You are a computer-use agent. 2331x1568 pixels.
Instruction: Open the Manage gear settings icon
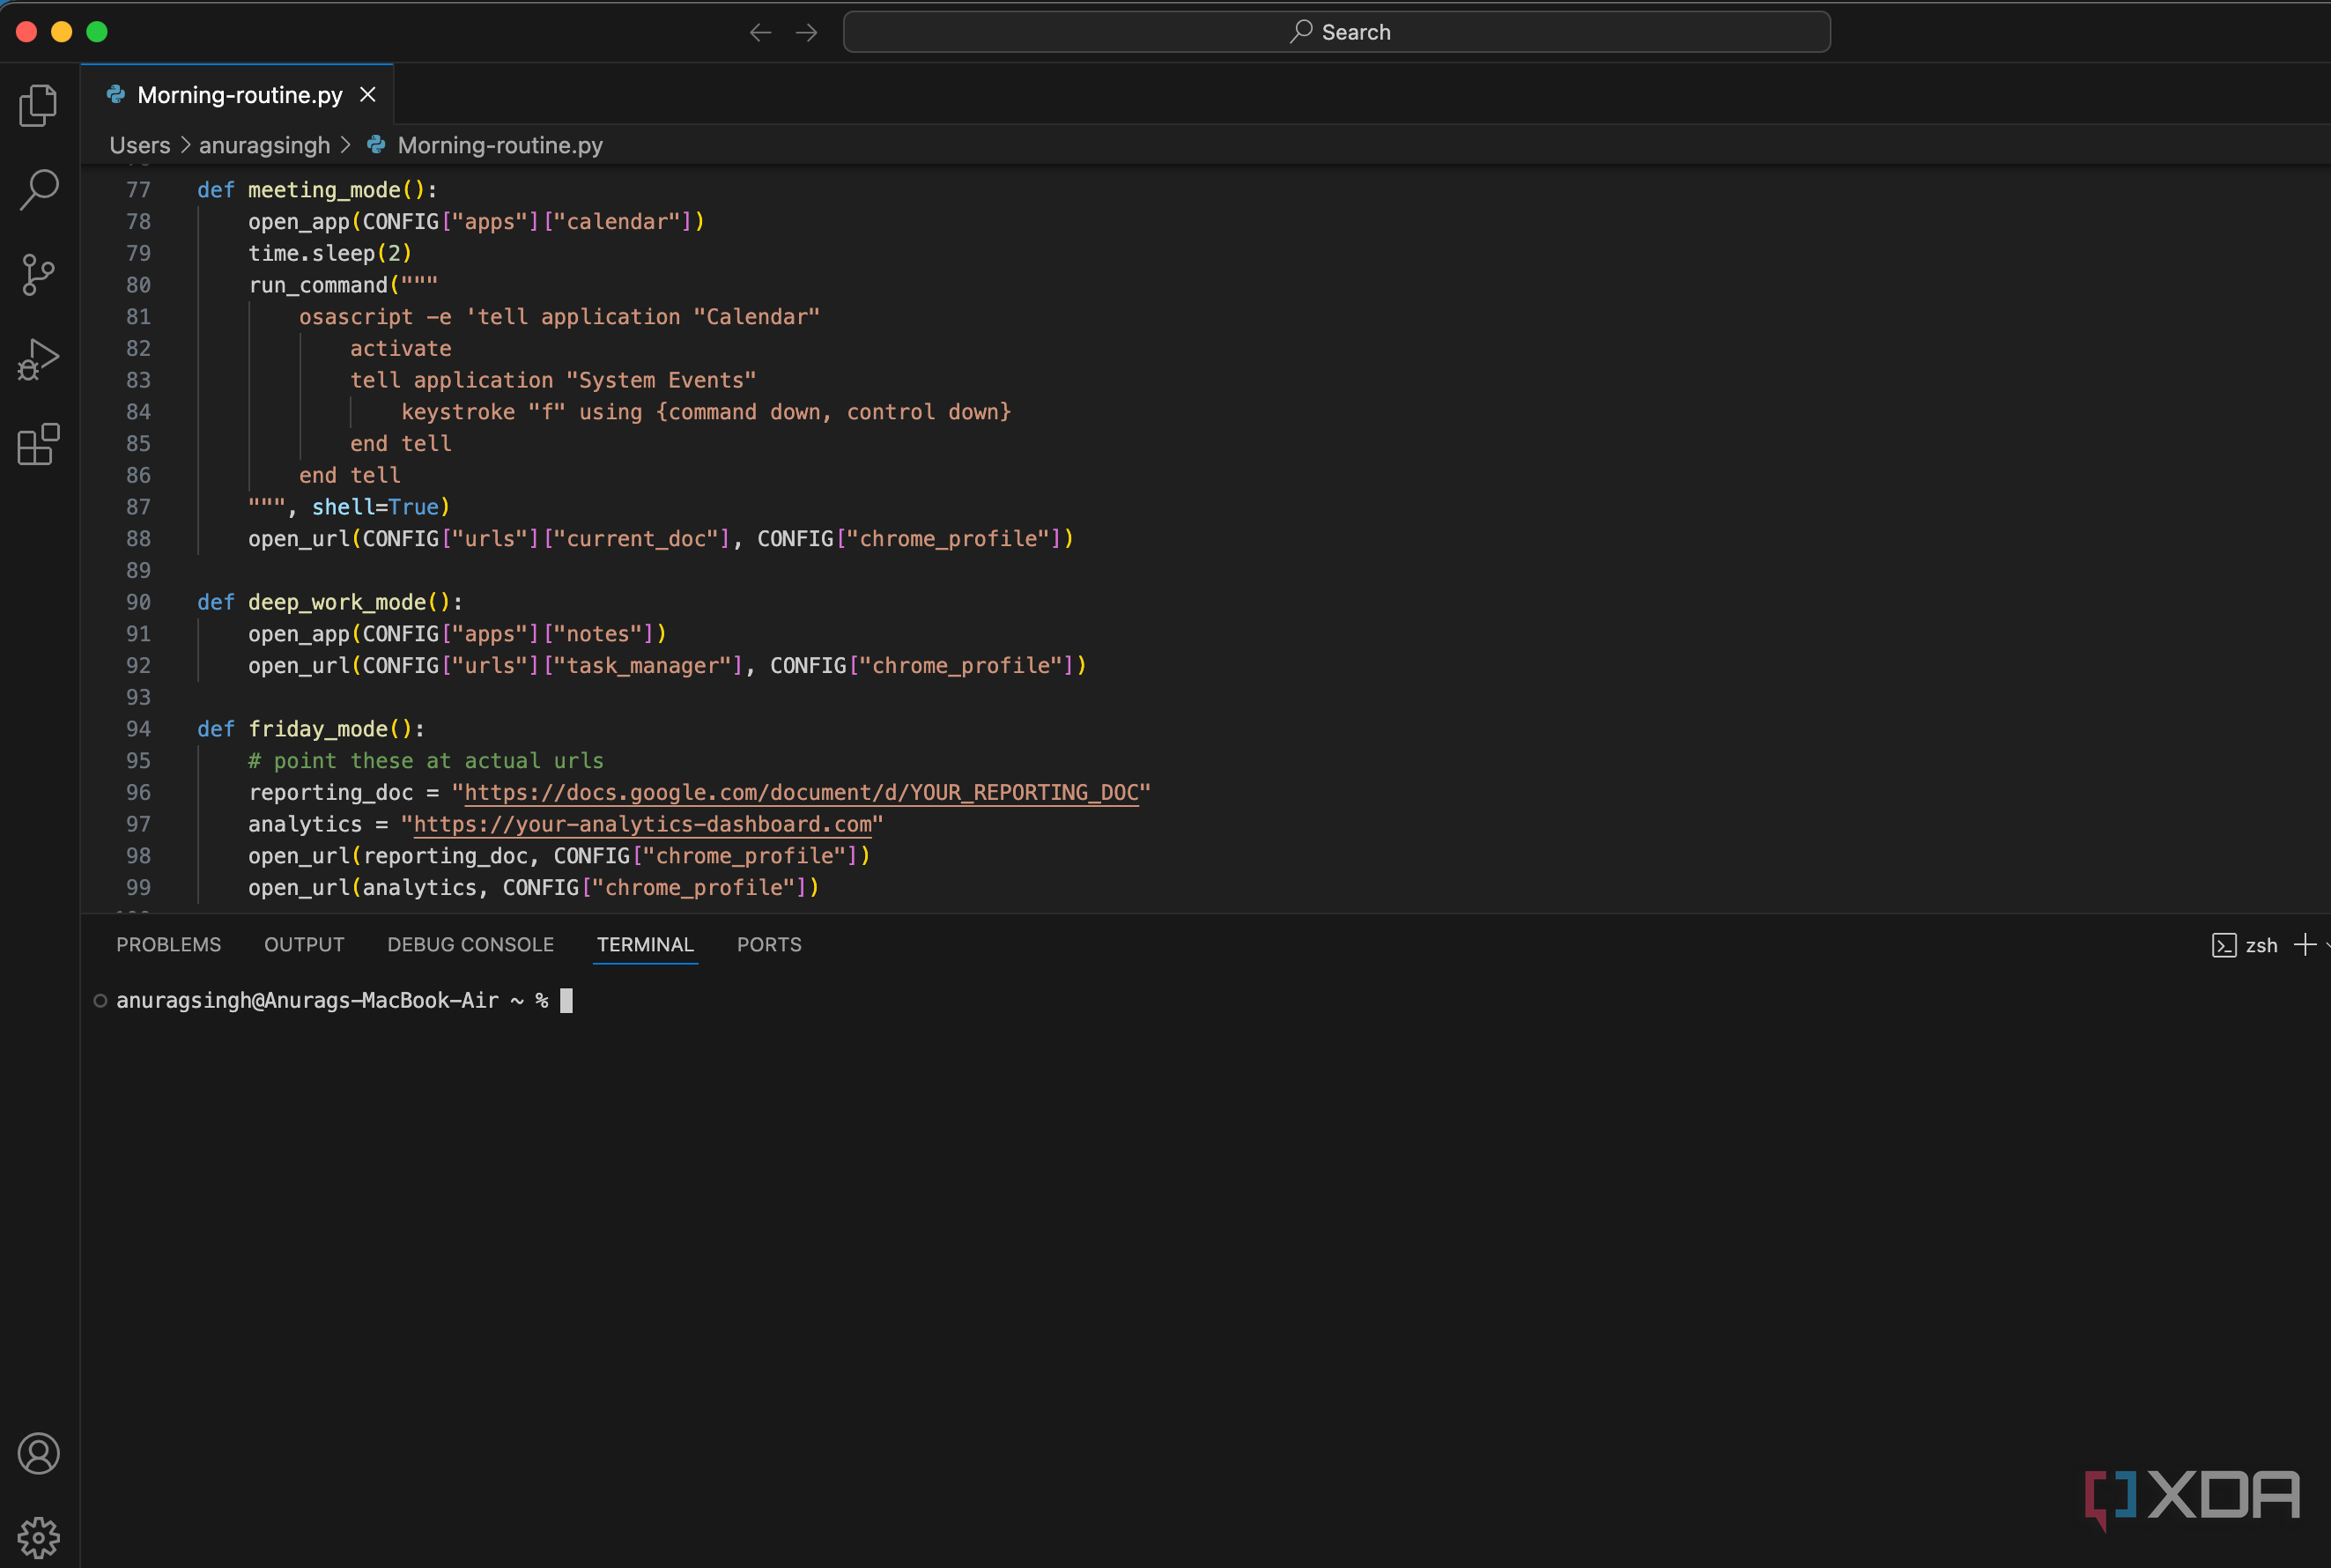[38, 1537]
